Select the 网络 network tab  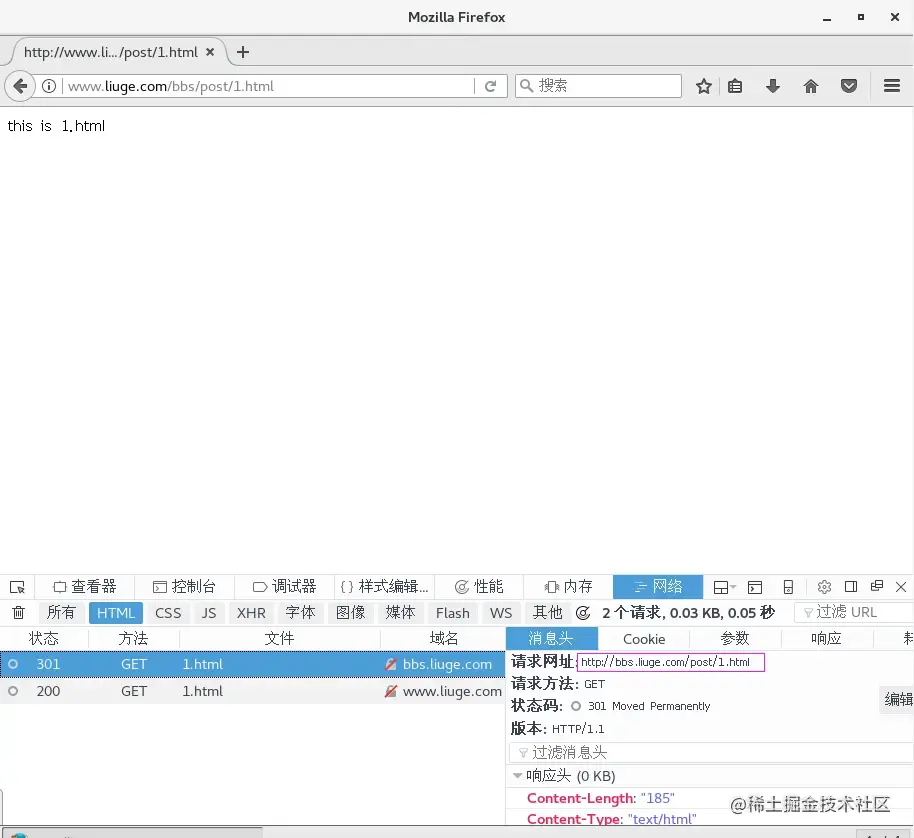[658, 587]
